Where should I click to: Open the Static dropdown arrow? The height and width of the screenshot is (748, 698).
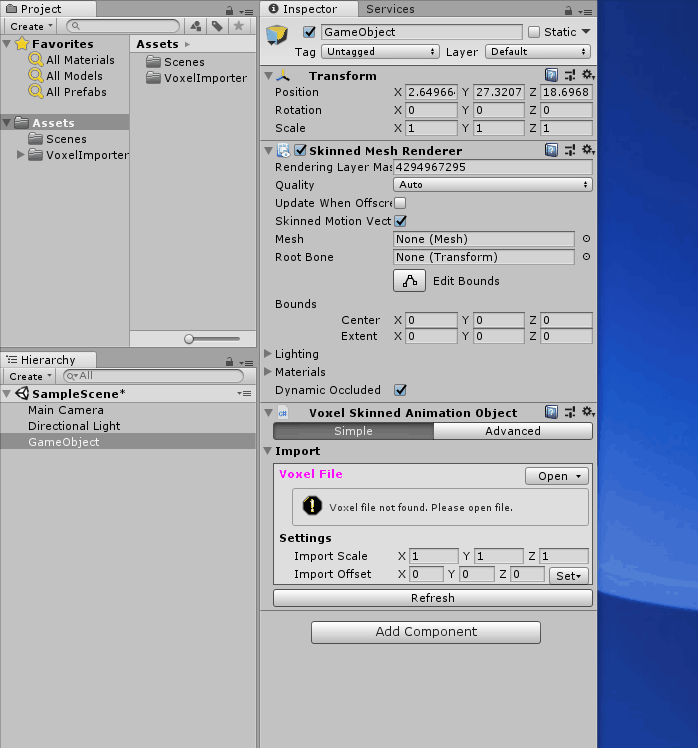click(x=586, y=31)
